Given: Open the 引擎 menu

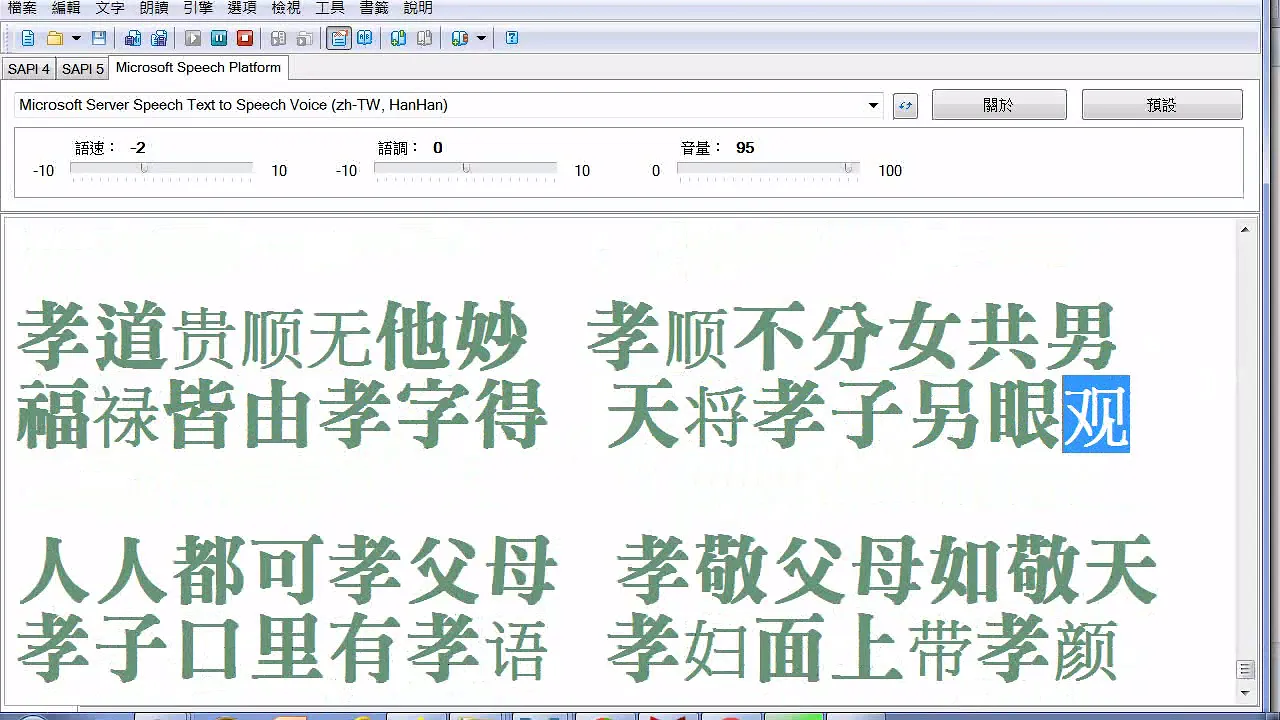Looking at the screenshot, I should (198, 8).
